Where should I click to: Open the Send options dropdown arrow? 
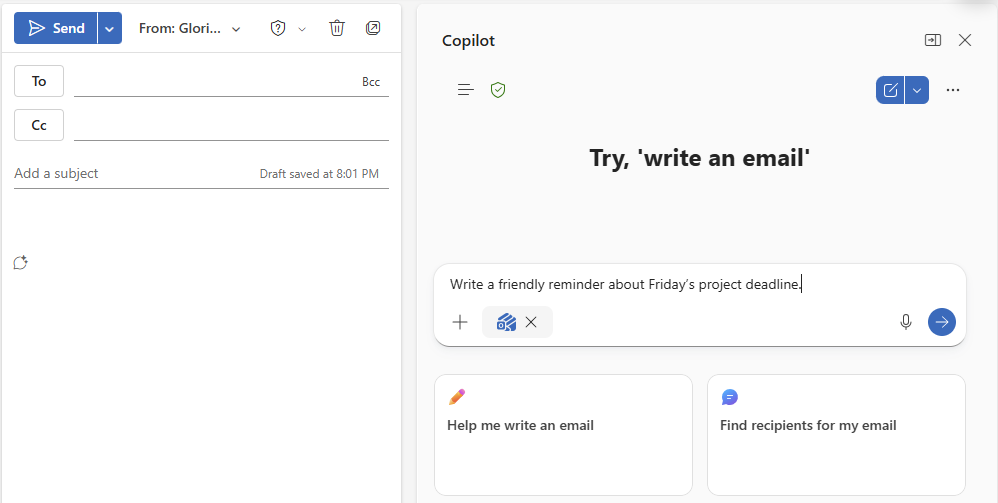coord(109,28)
